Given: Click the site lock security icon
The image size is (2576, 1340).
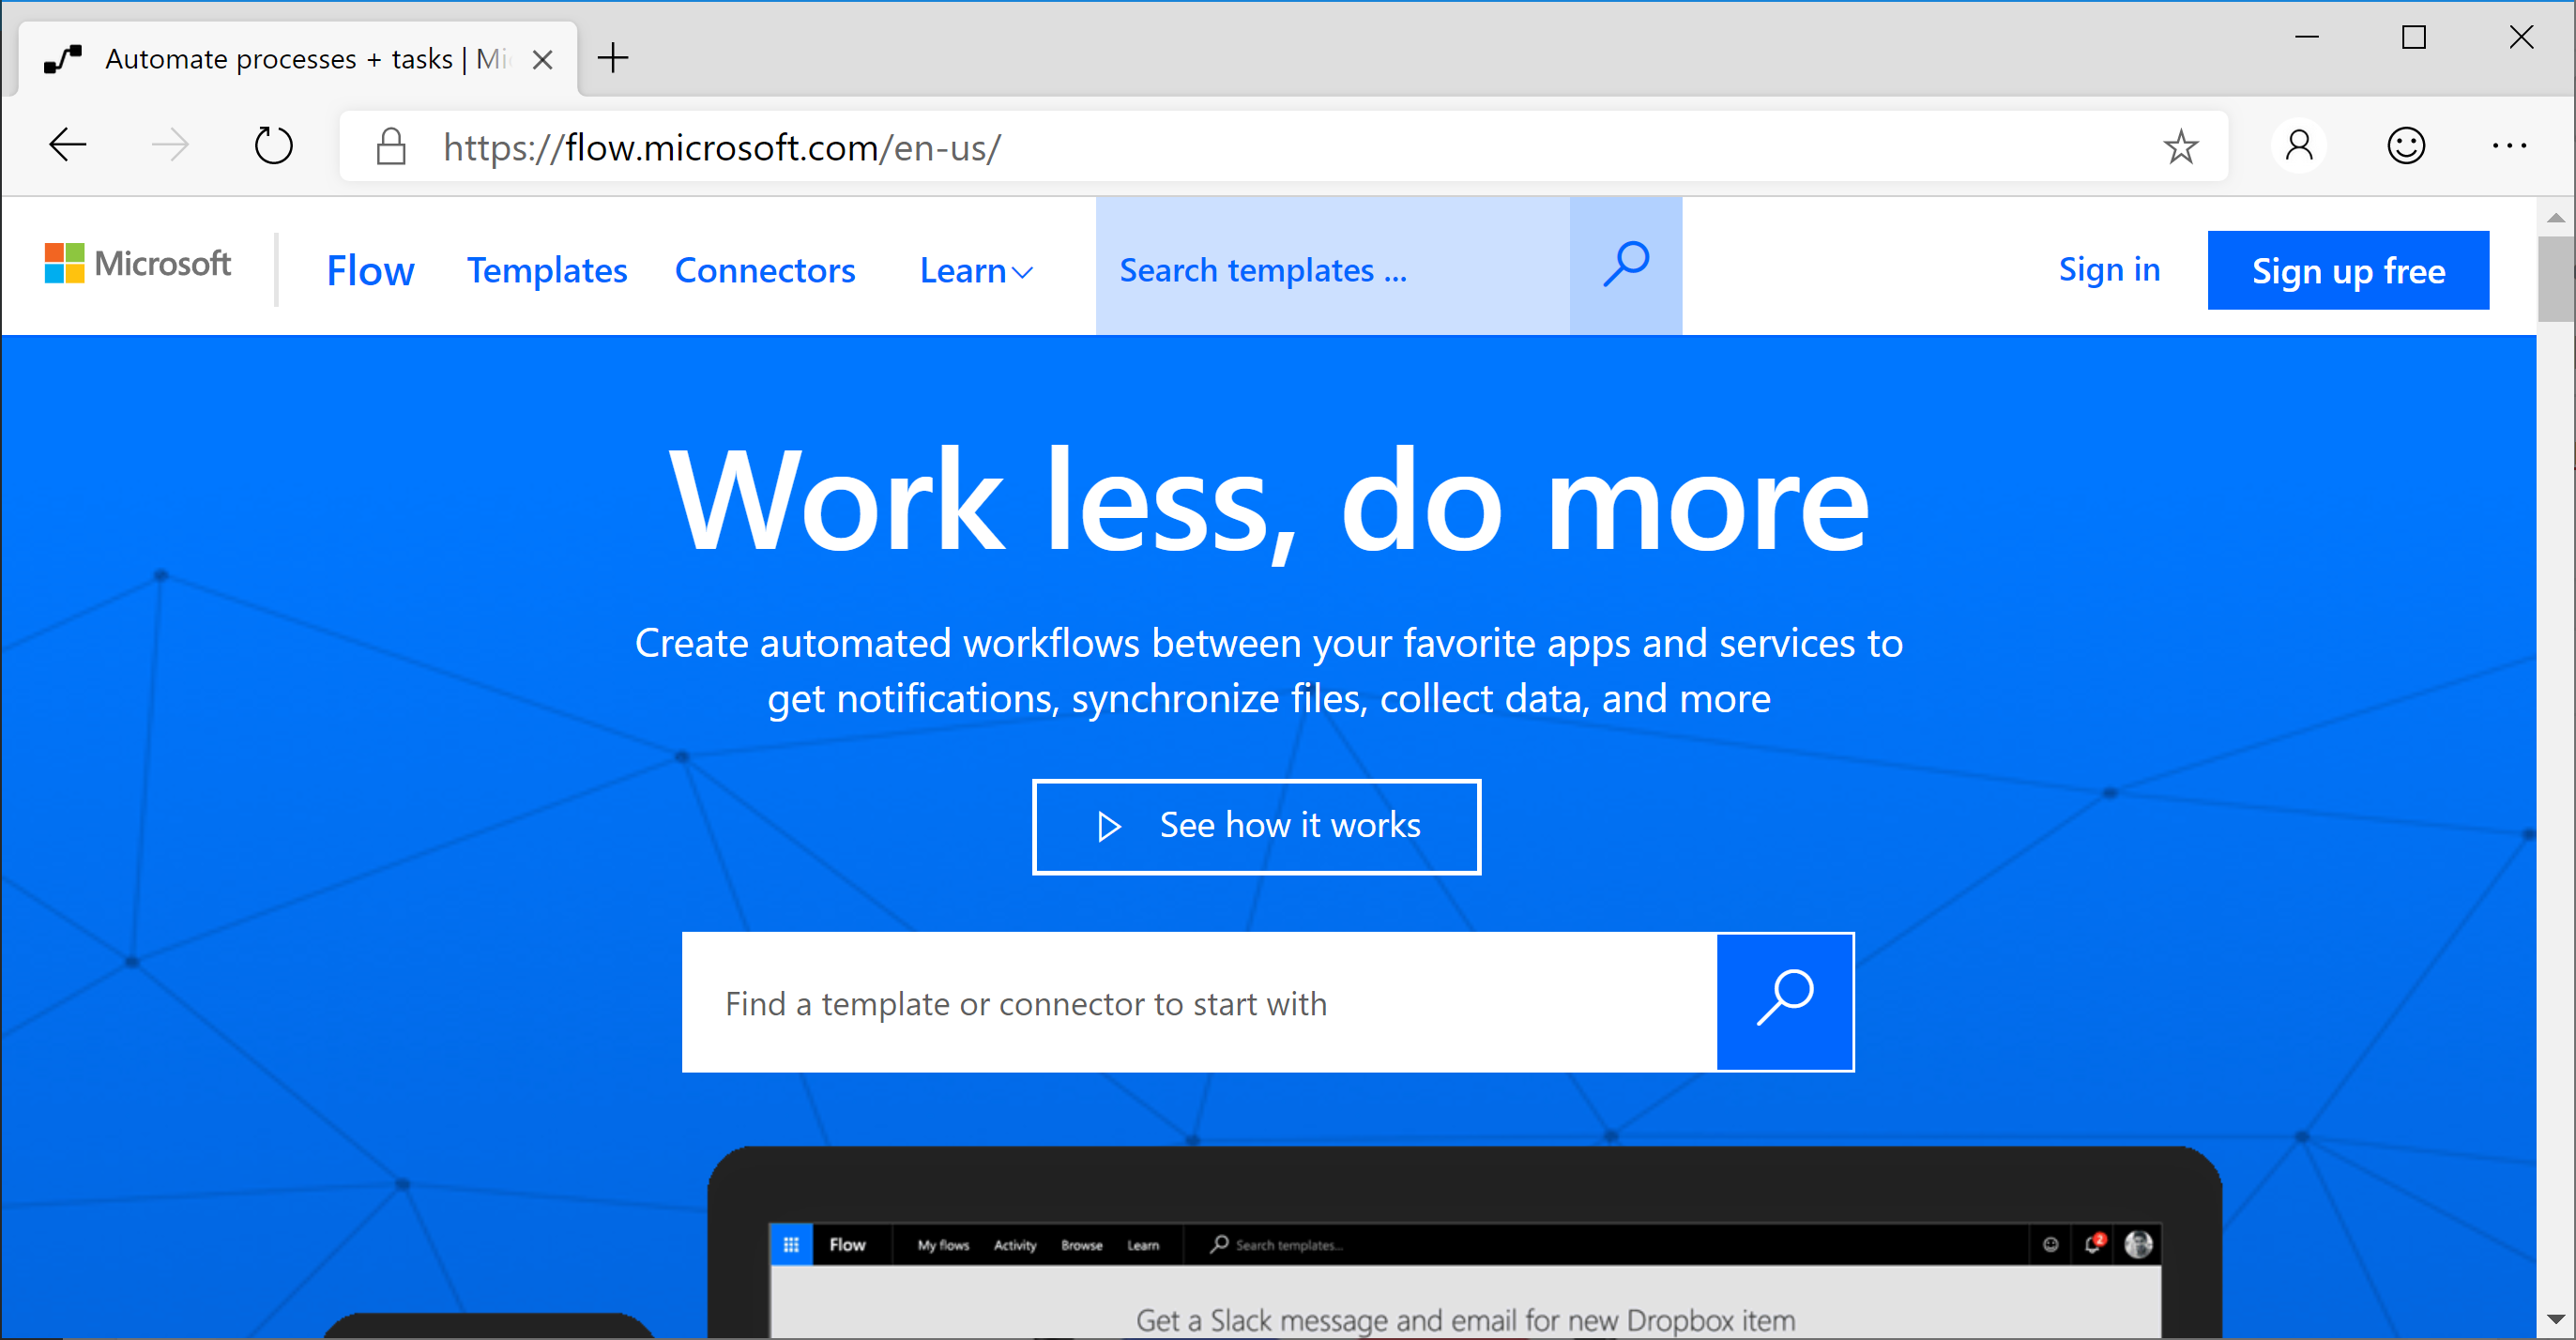Looking at the screenshot, I should (391, 147).
